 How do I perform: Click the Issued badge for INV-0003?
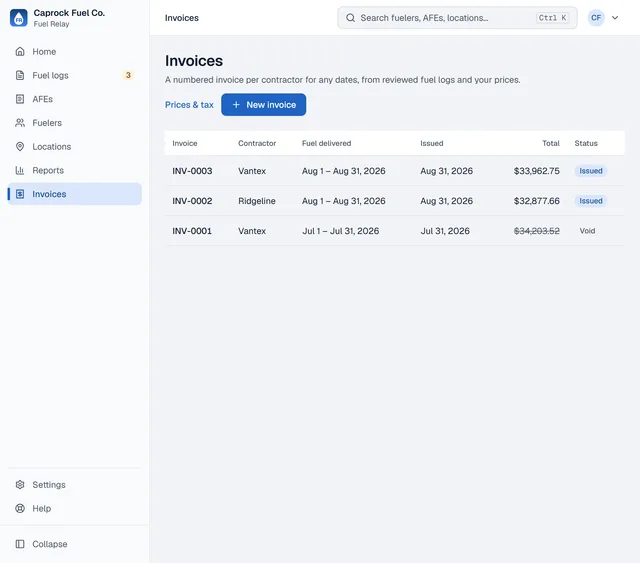591,171
